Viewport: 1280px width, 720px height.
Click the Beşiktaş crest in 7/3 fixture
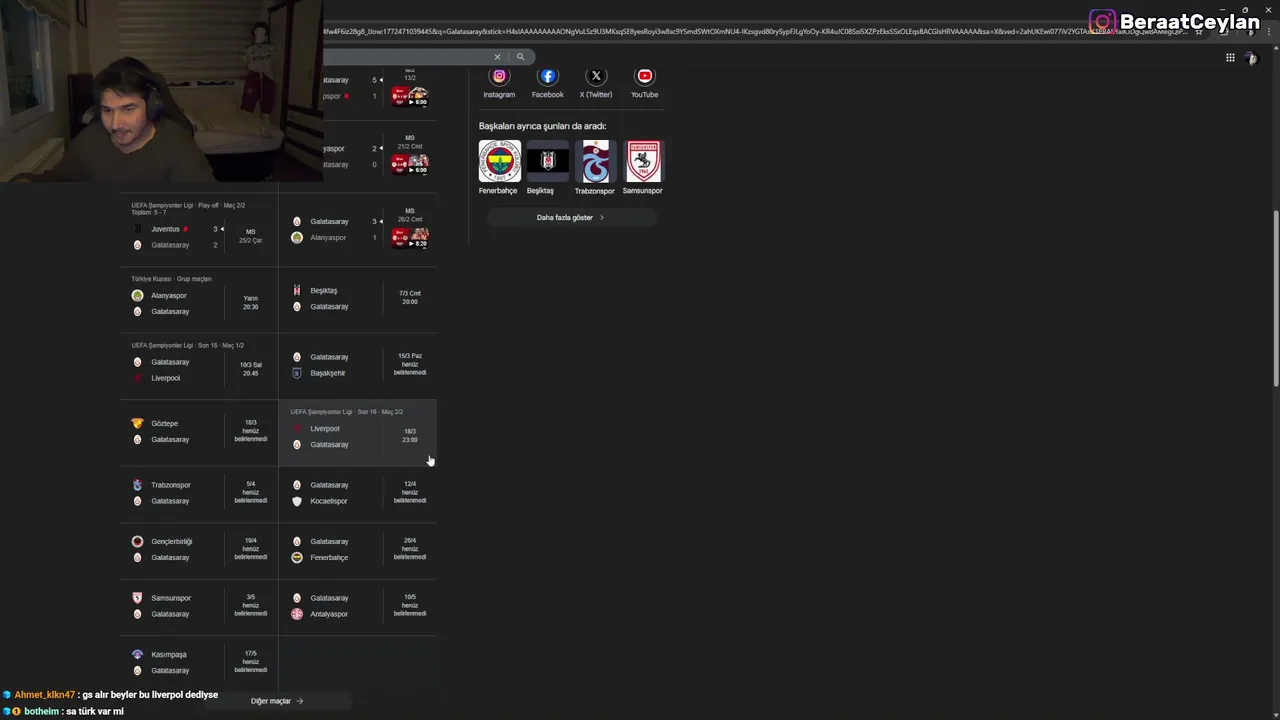click(296, 290)
